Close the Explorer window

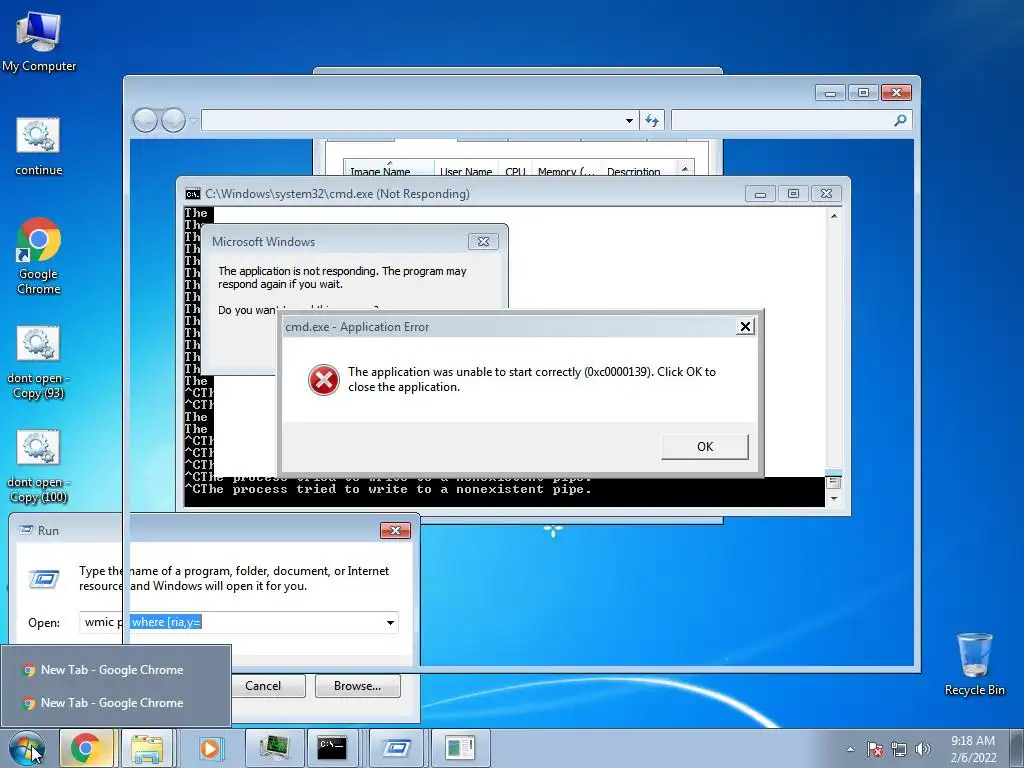[x=896, y=93]
